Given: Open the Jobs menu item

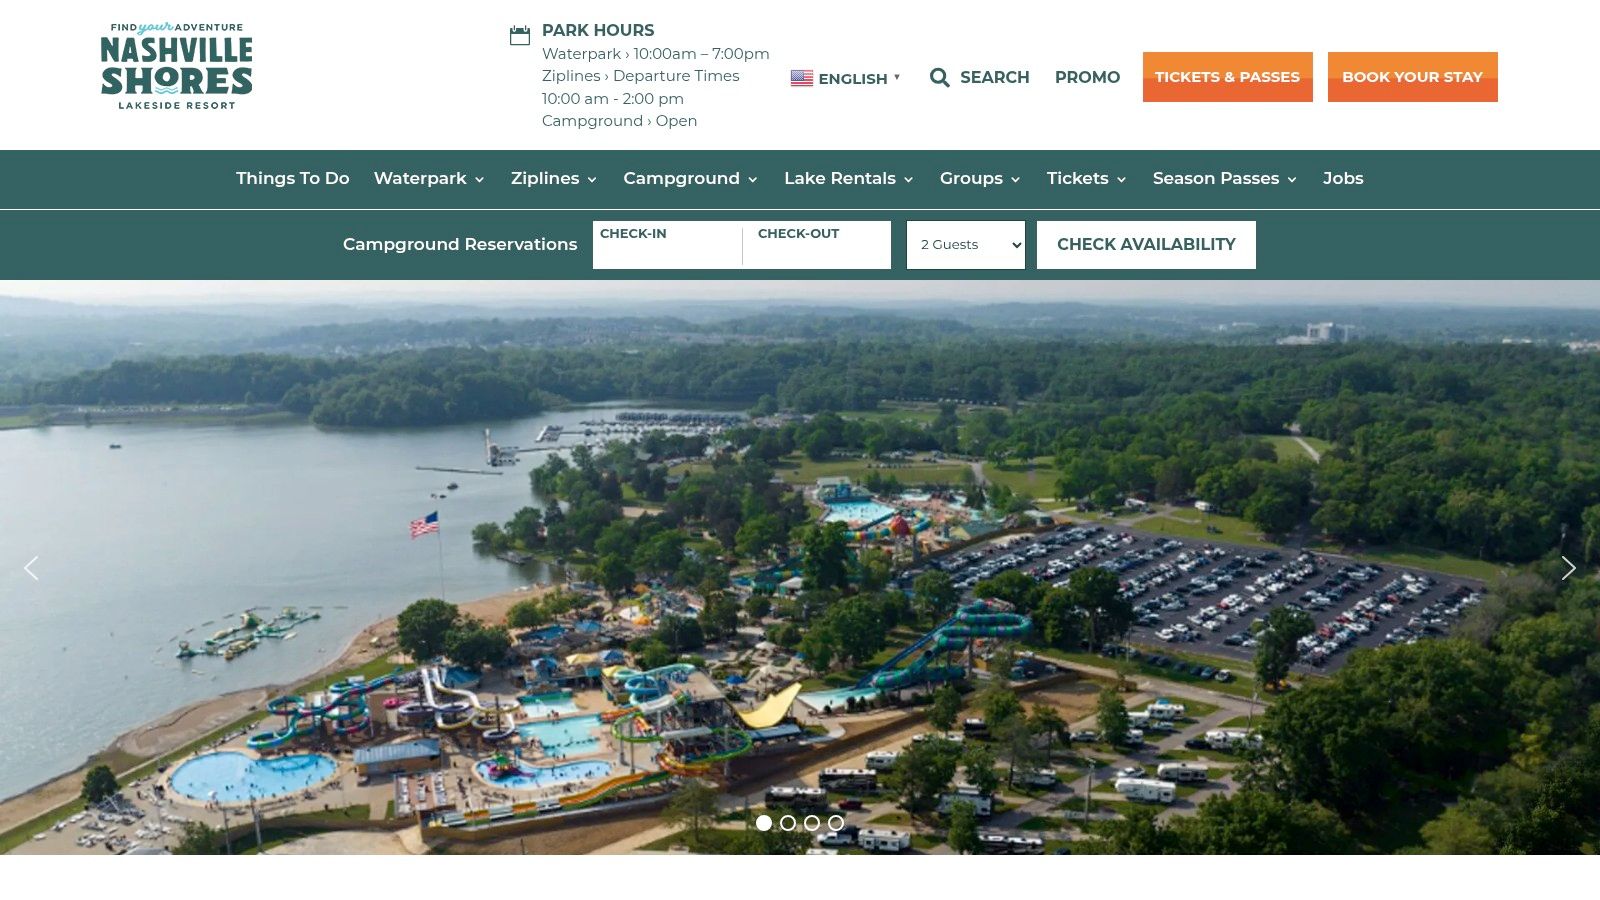Looking at the screenshot, I should 1343,178.
